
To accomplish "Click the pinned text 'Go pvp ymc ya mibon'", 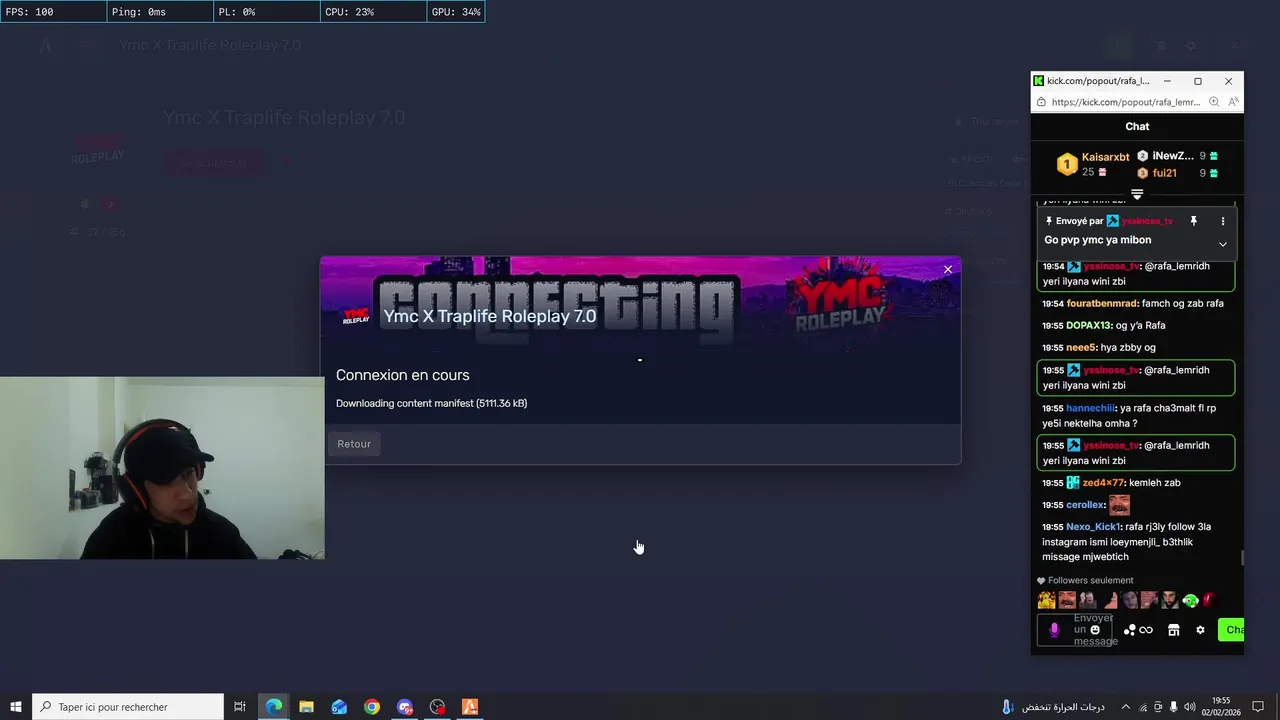I will (1097, 240).
